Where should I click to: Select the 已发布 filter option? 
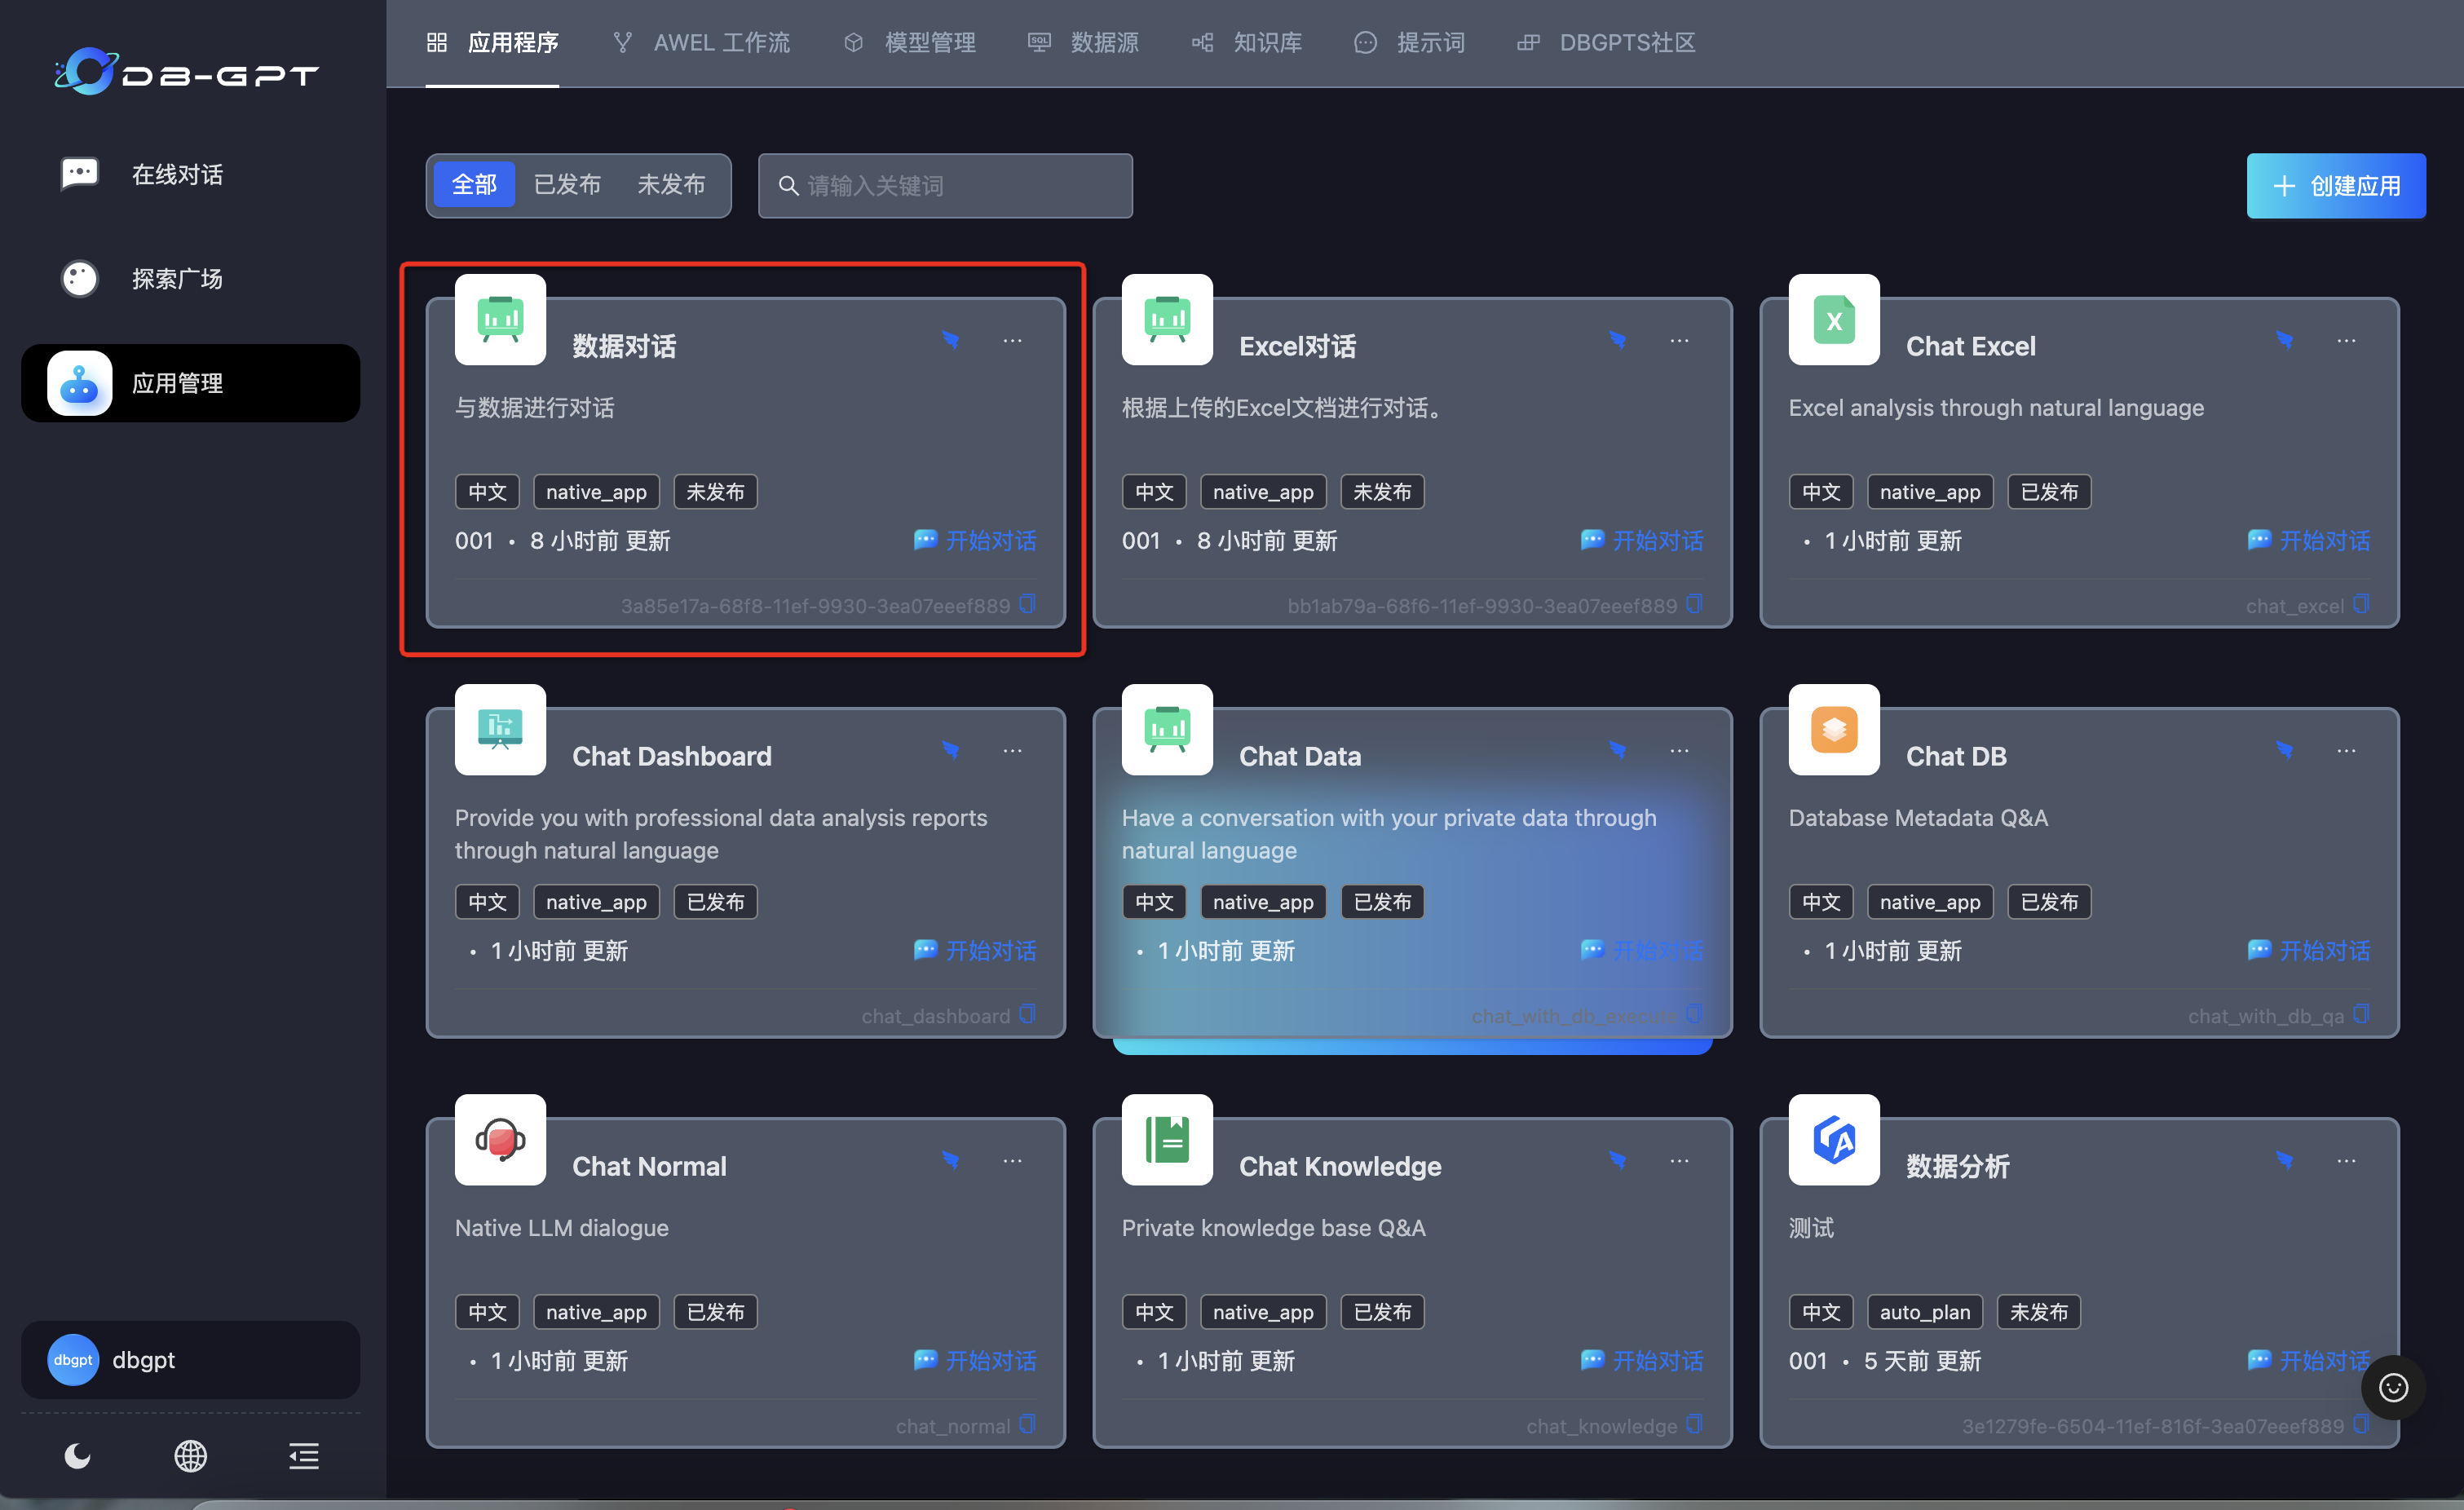click(567, 185)
